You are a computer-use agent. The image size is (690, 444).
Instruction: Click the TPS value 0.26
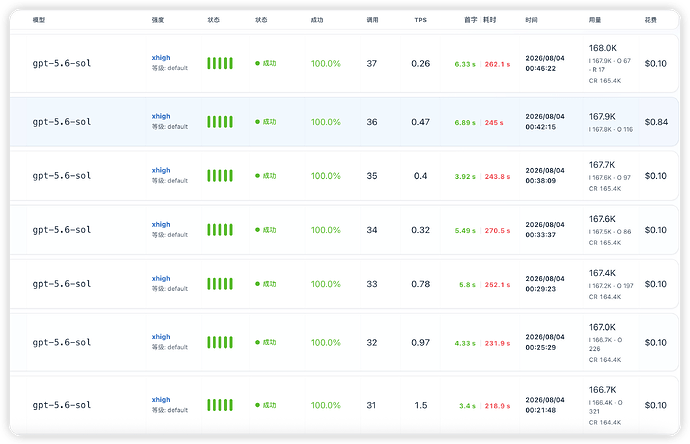tap(421, 63)
